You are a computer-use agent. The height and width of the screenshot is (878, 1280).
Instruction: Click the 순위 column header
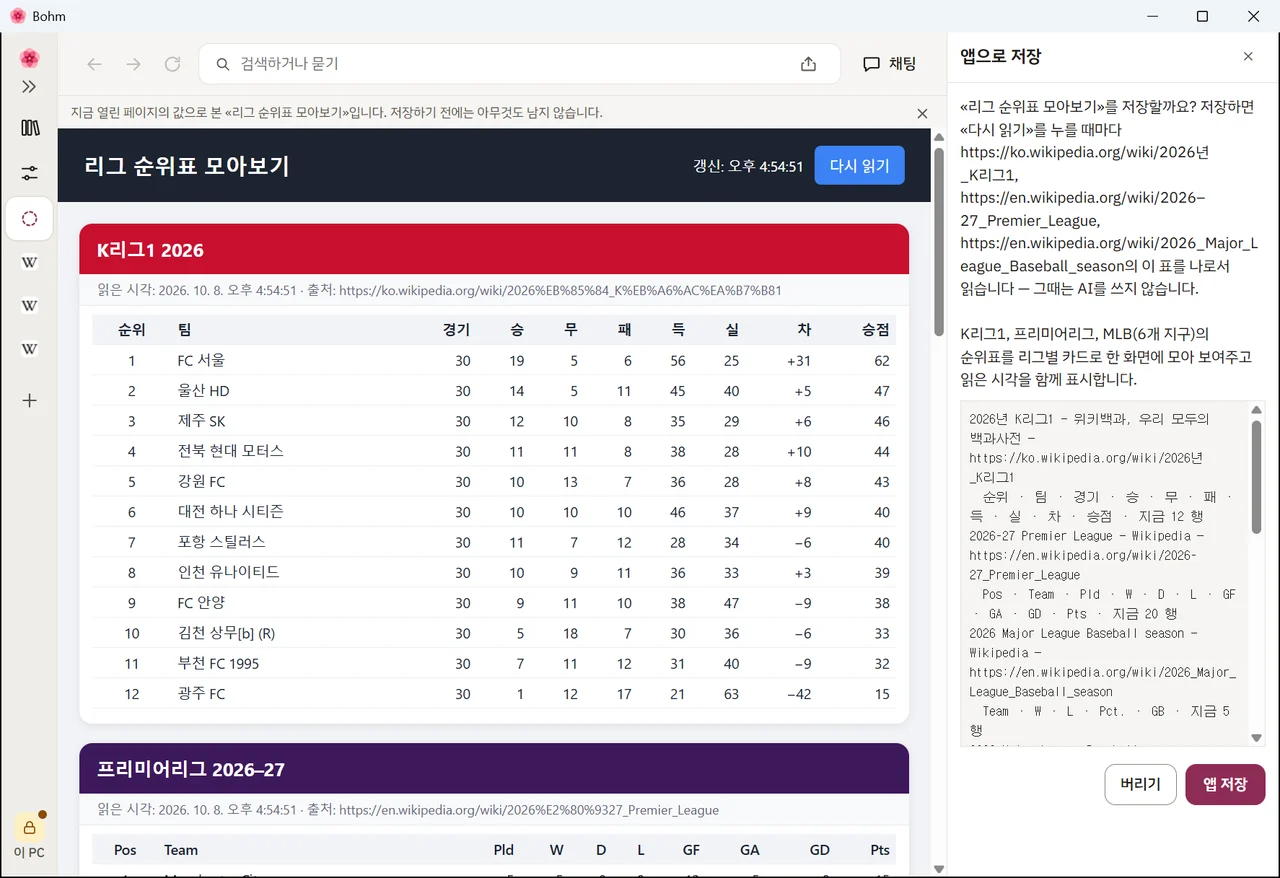click(132, 330)
